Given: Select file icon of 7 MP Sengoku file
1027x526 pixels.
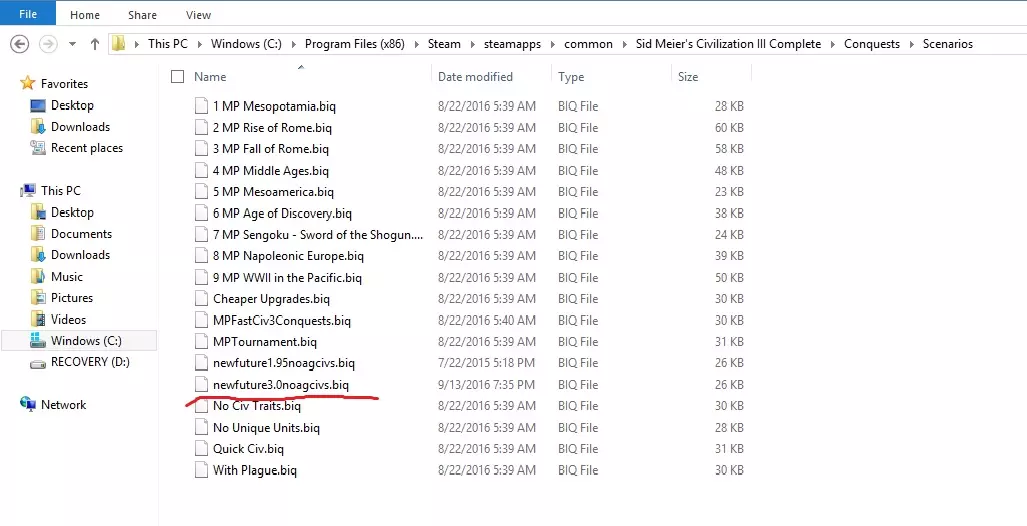Looking at the screenshot, I should pyautogui.click(x=201, y=235).
